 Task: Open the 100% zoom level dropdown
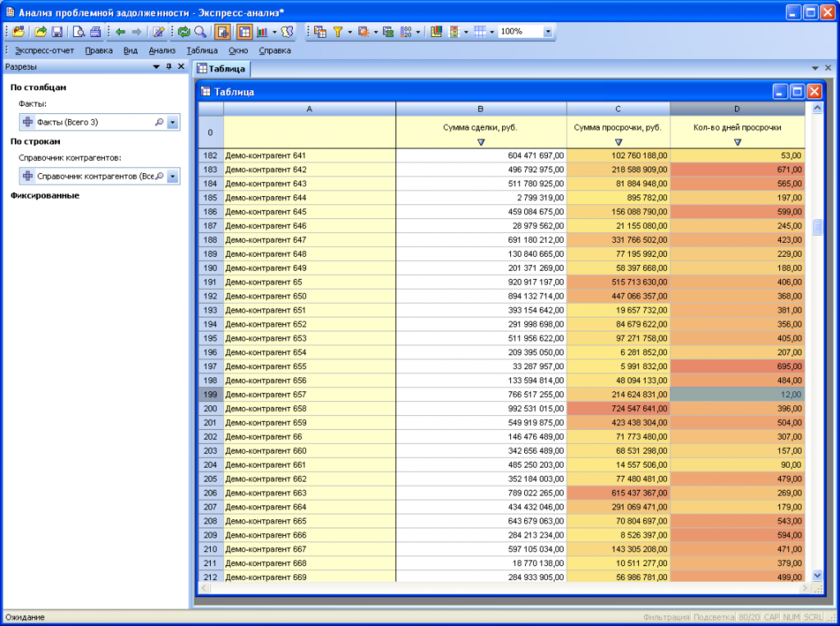[x=547, y=32]
